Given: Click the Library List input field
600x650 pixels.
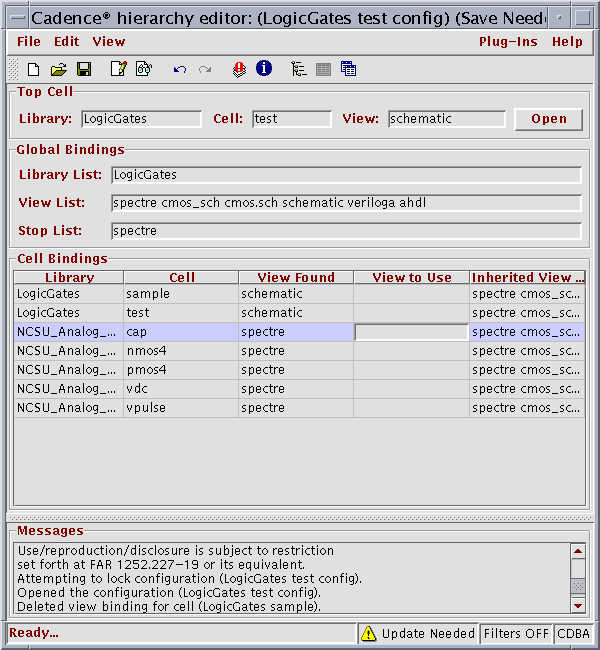Looking at the screenshot, I should 345,175.
